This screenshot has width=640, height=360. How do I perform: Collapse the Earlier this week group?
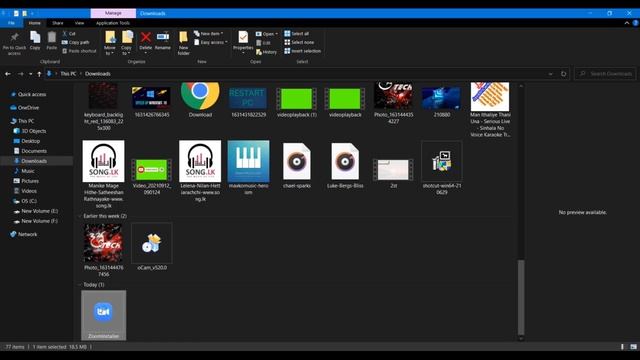point(80,216)
